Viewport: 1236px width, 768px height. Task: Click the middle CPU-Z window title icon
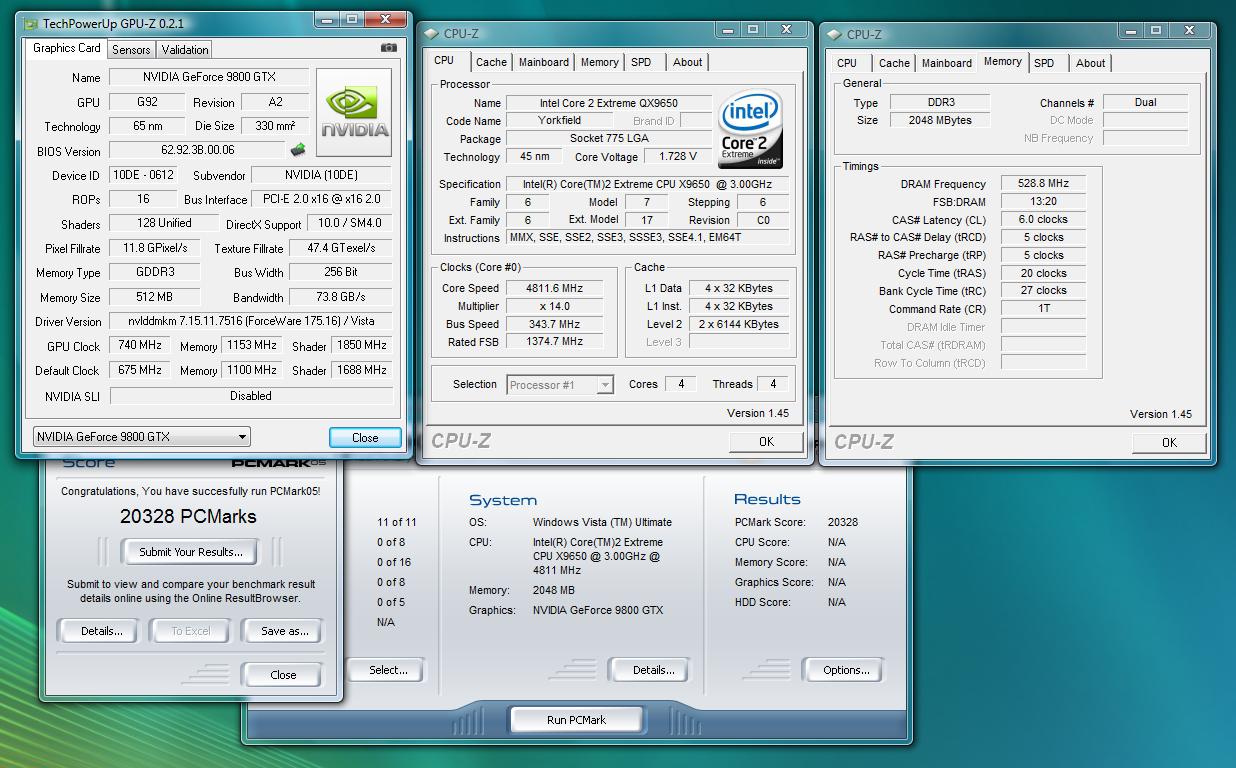[x=433, y=33]
